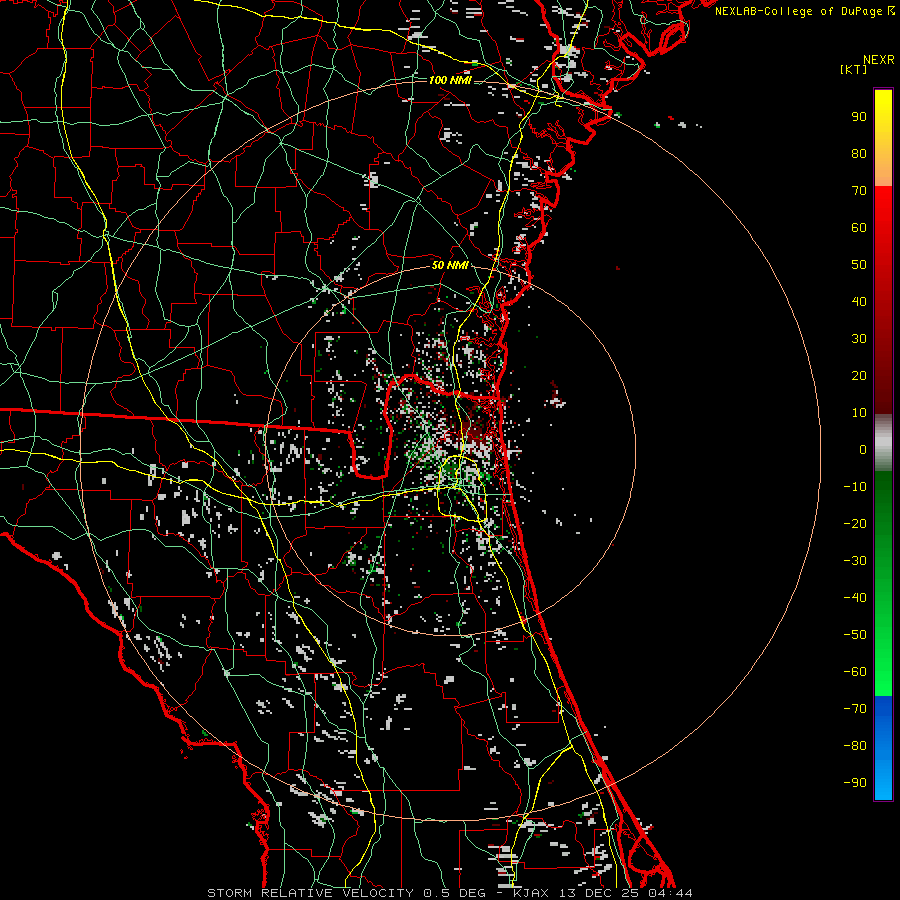Click the 0 value on the velocity scale
Viewport: 900px width, 900px height.
[x=862, y=450]
